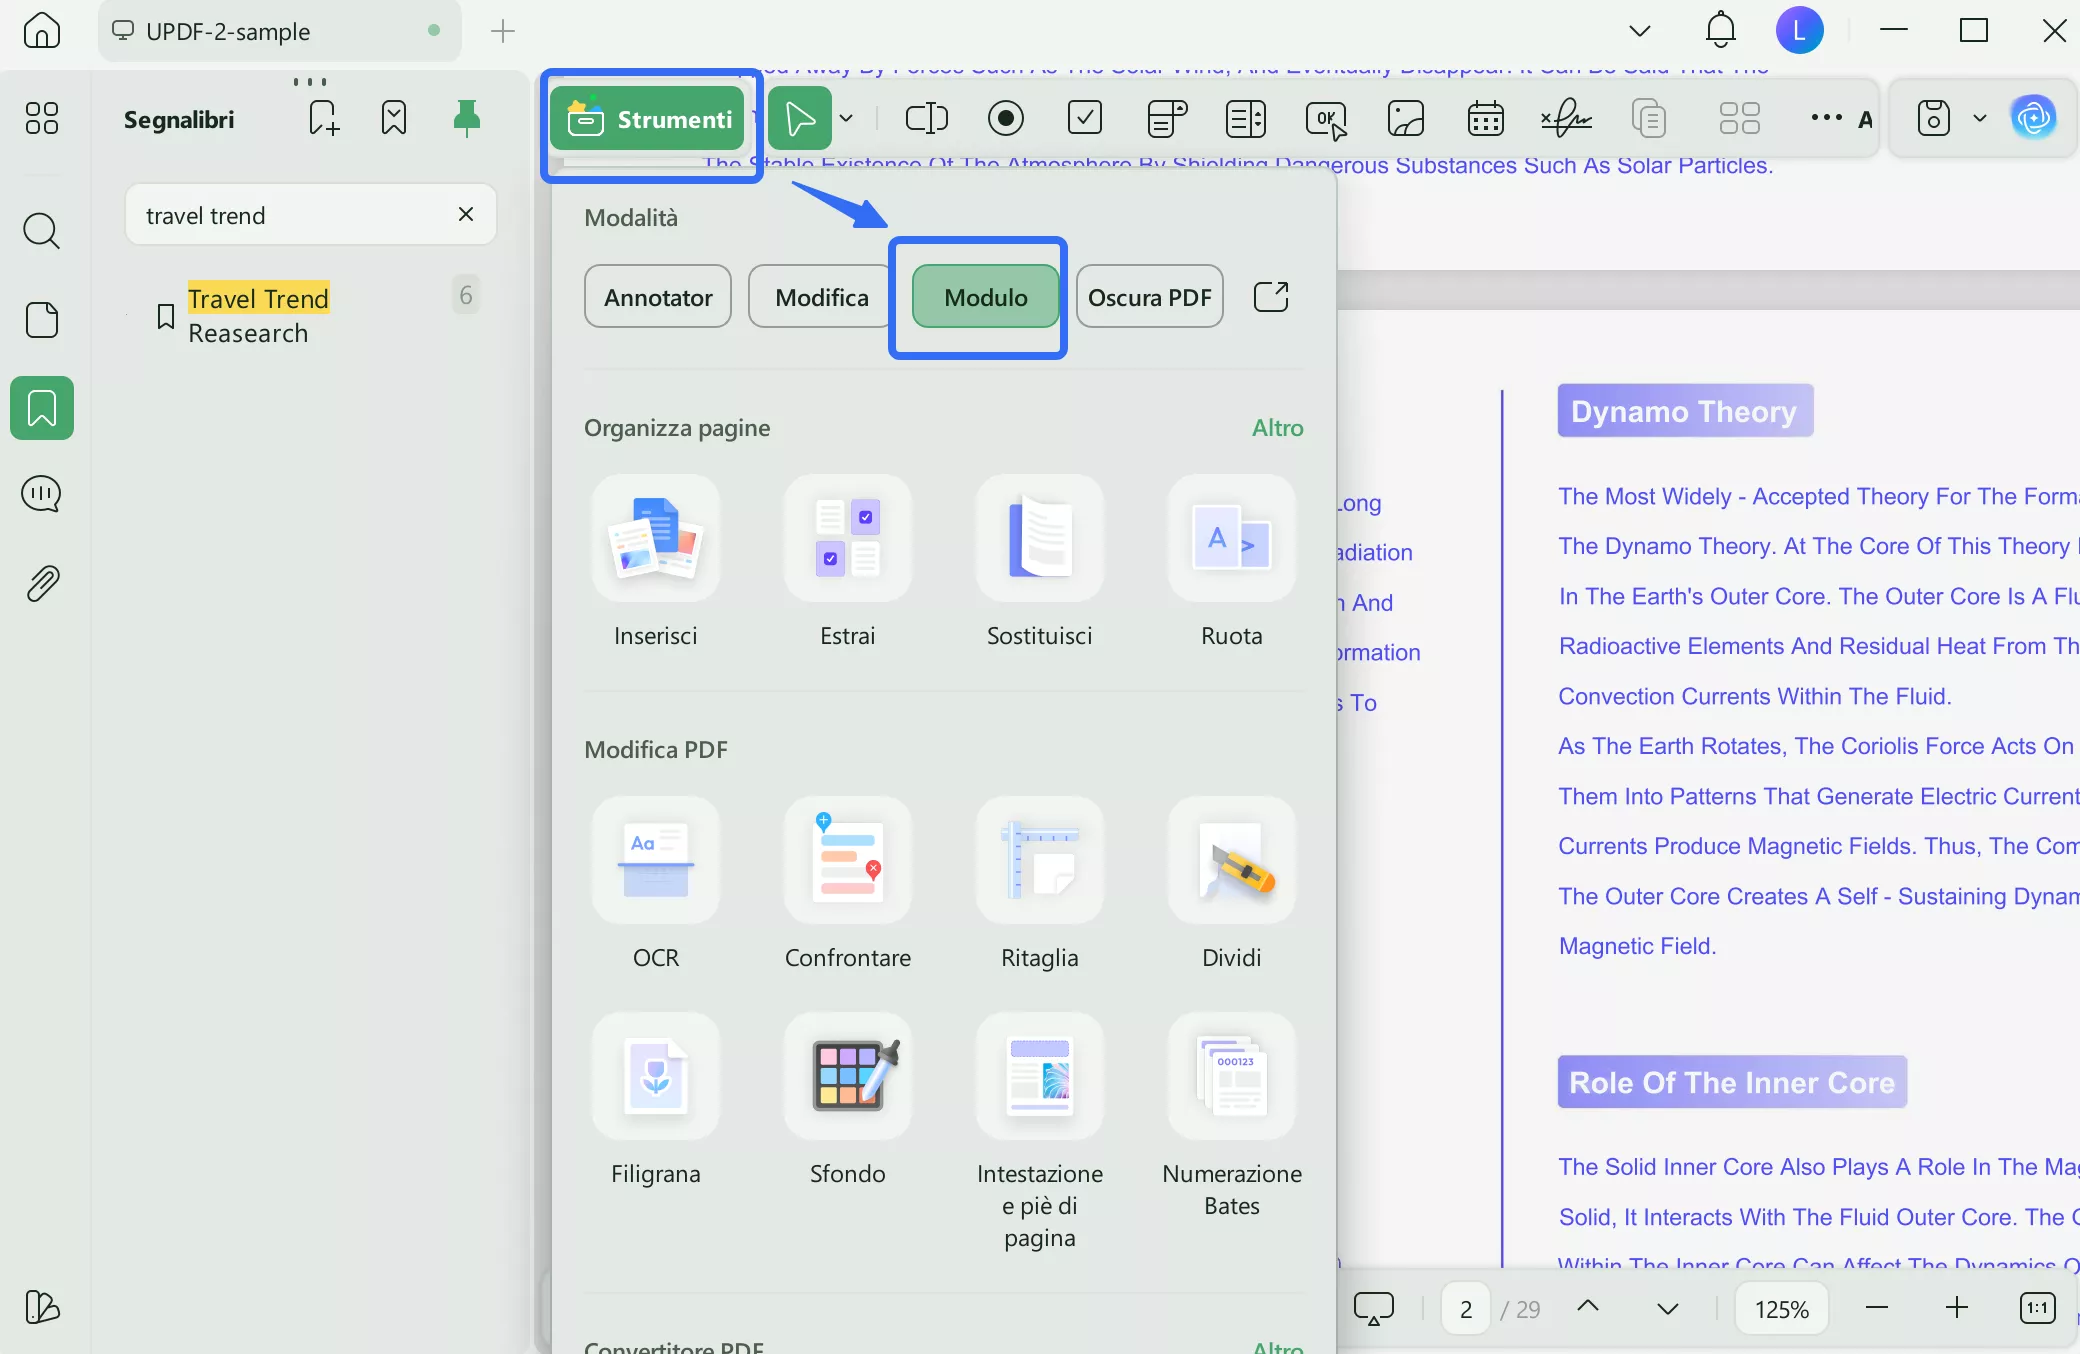Switch to Annotator mode
Screen dimensions: 2080x1354
pyautogui.click(x=657, y=297)
